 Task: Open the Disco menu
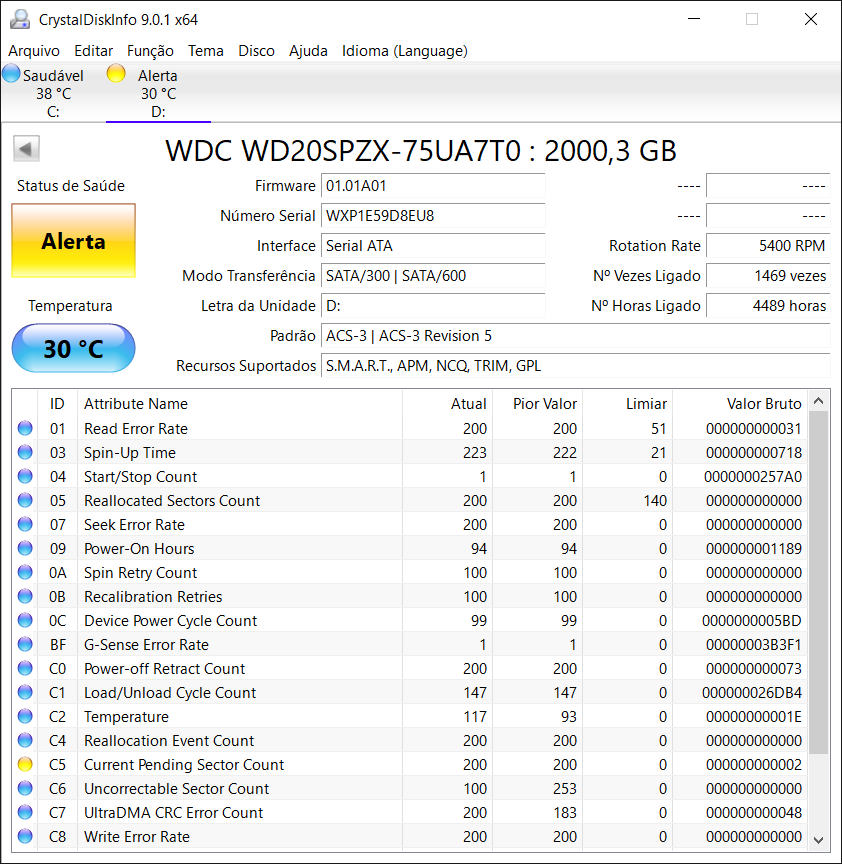click(256, 51)
